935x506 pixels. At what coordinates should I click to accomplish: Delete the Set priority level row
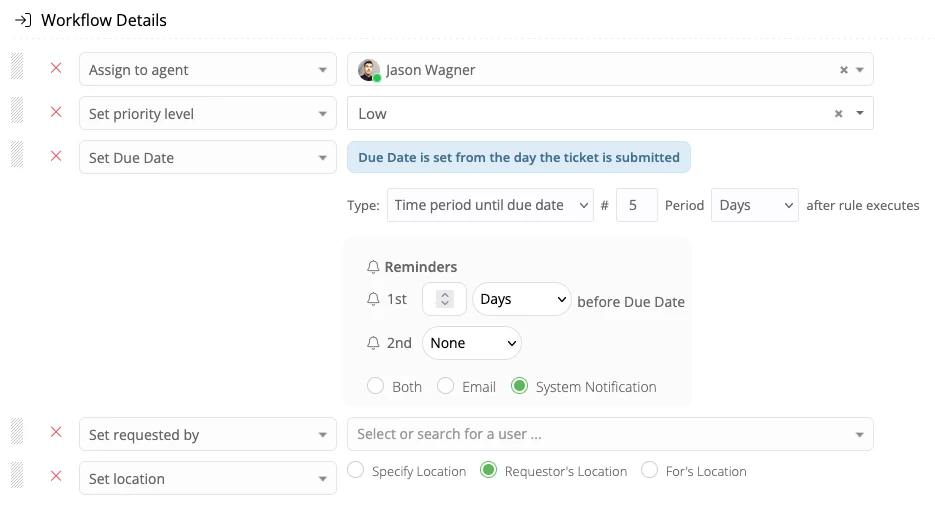(x=56, y=113)
